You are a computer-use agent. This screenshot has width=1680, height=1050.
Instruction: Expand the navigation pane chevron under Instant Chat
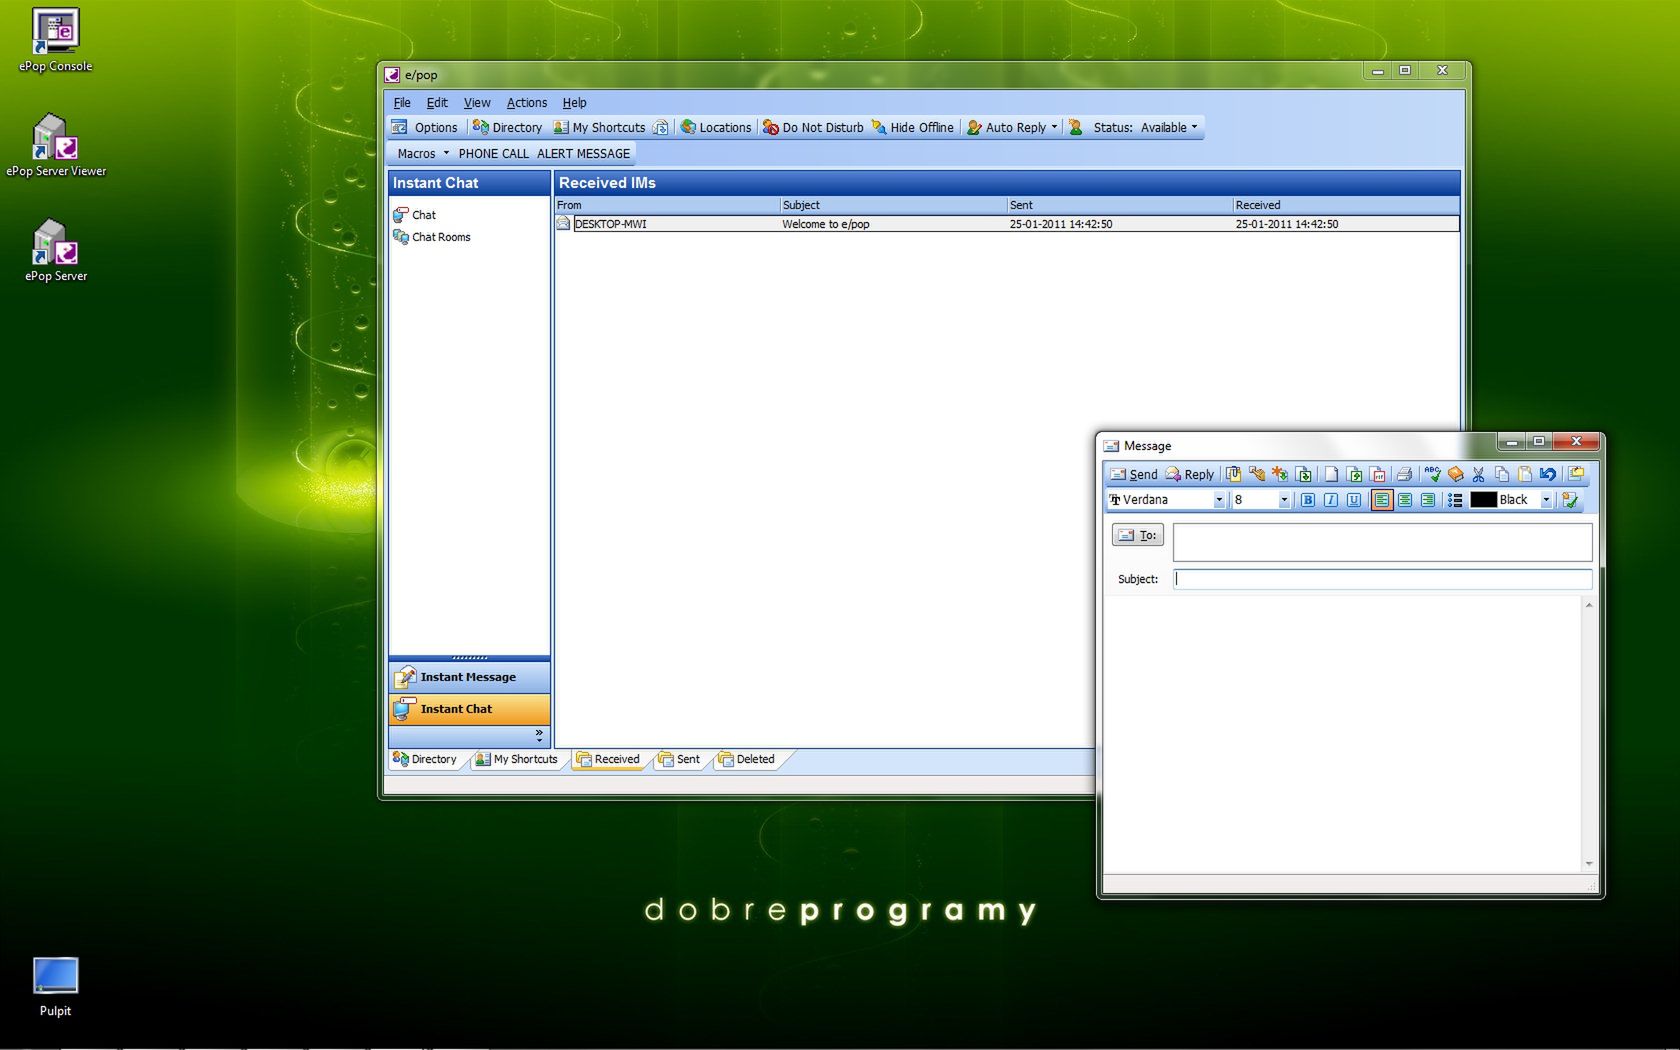point(539,735)
